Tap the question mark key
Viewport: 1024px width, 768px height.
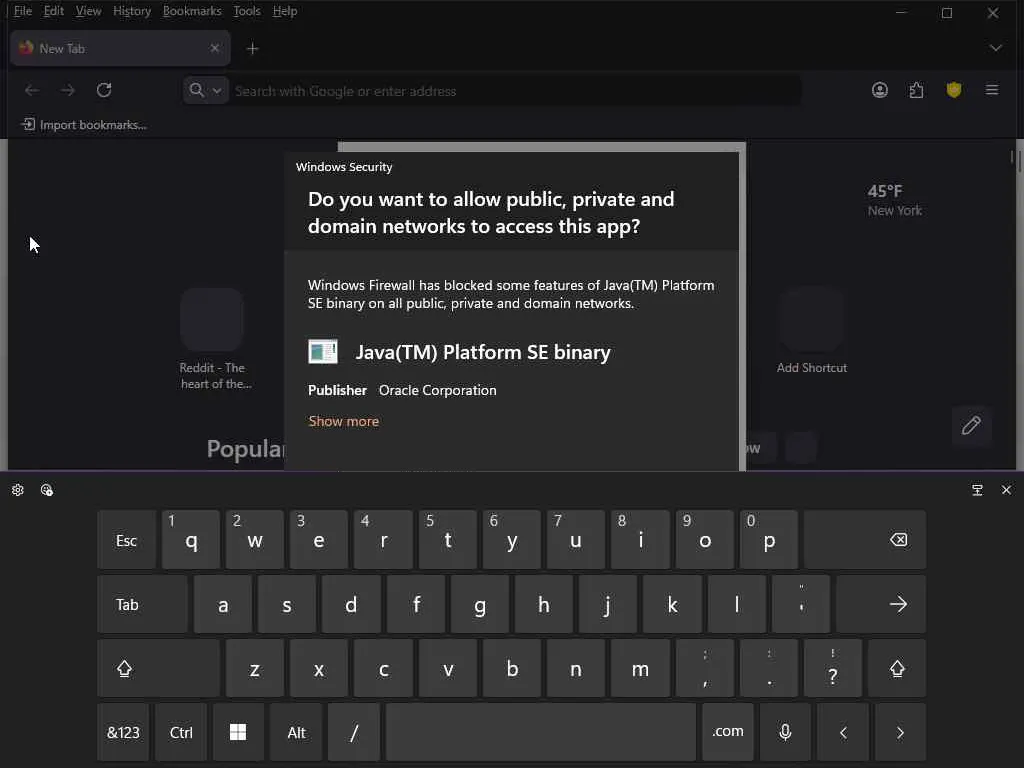click(x=833, y=668)
